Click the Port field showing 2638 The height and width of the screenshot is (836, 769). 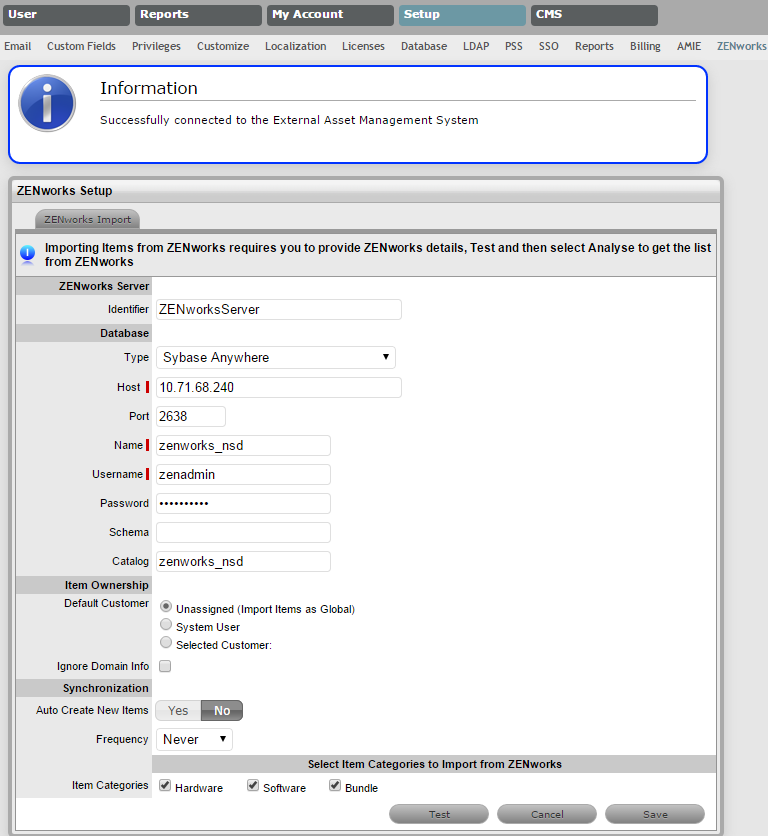[190, 416]
